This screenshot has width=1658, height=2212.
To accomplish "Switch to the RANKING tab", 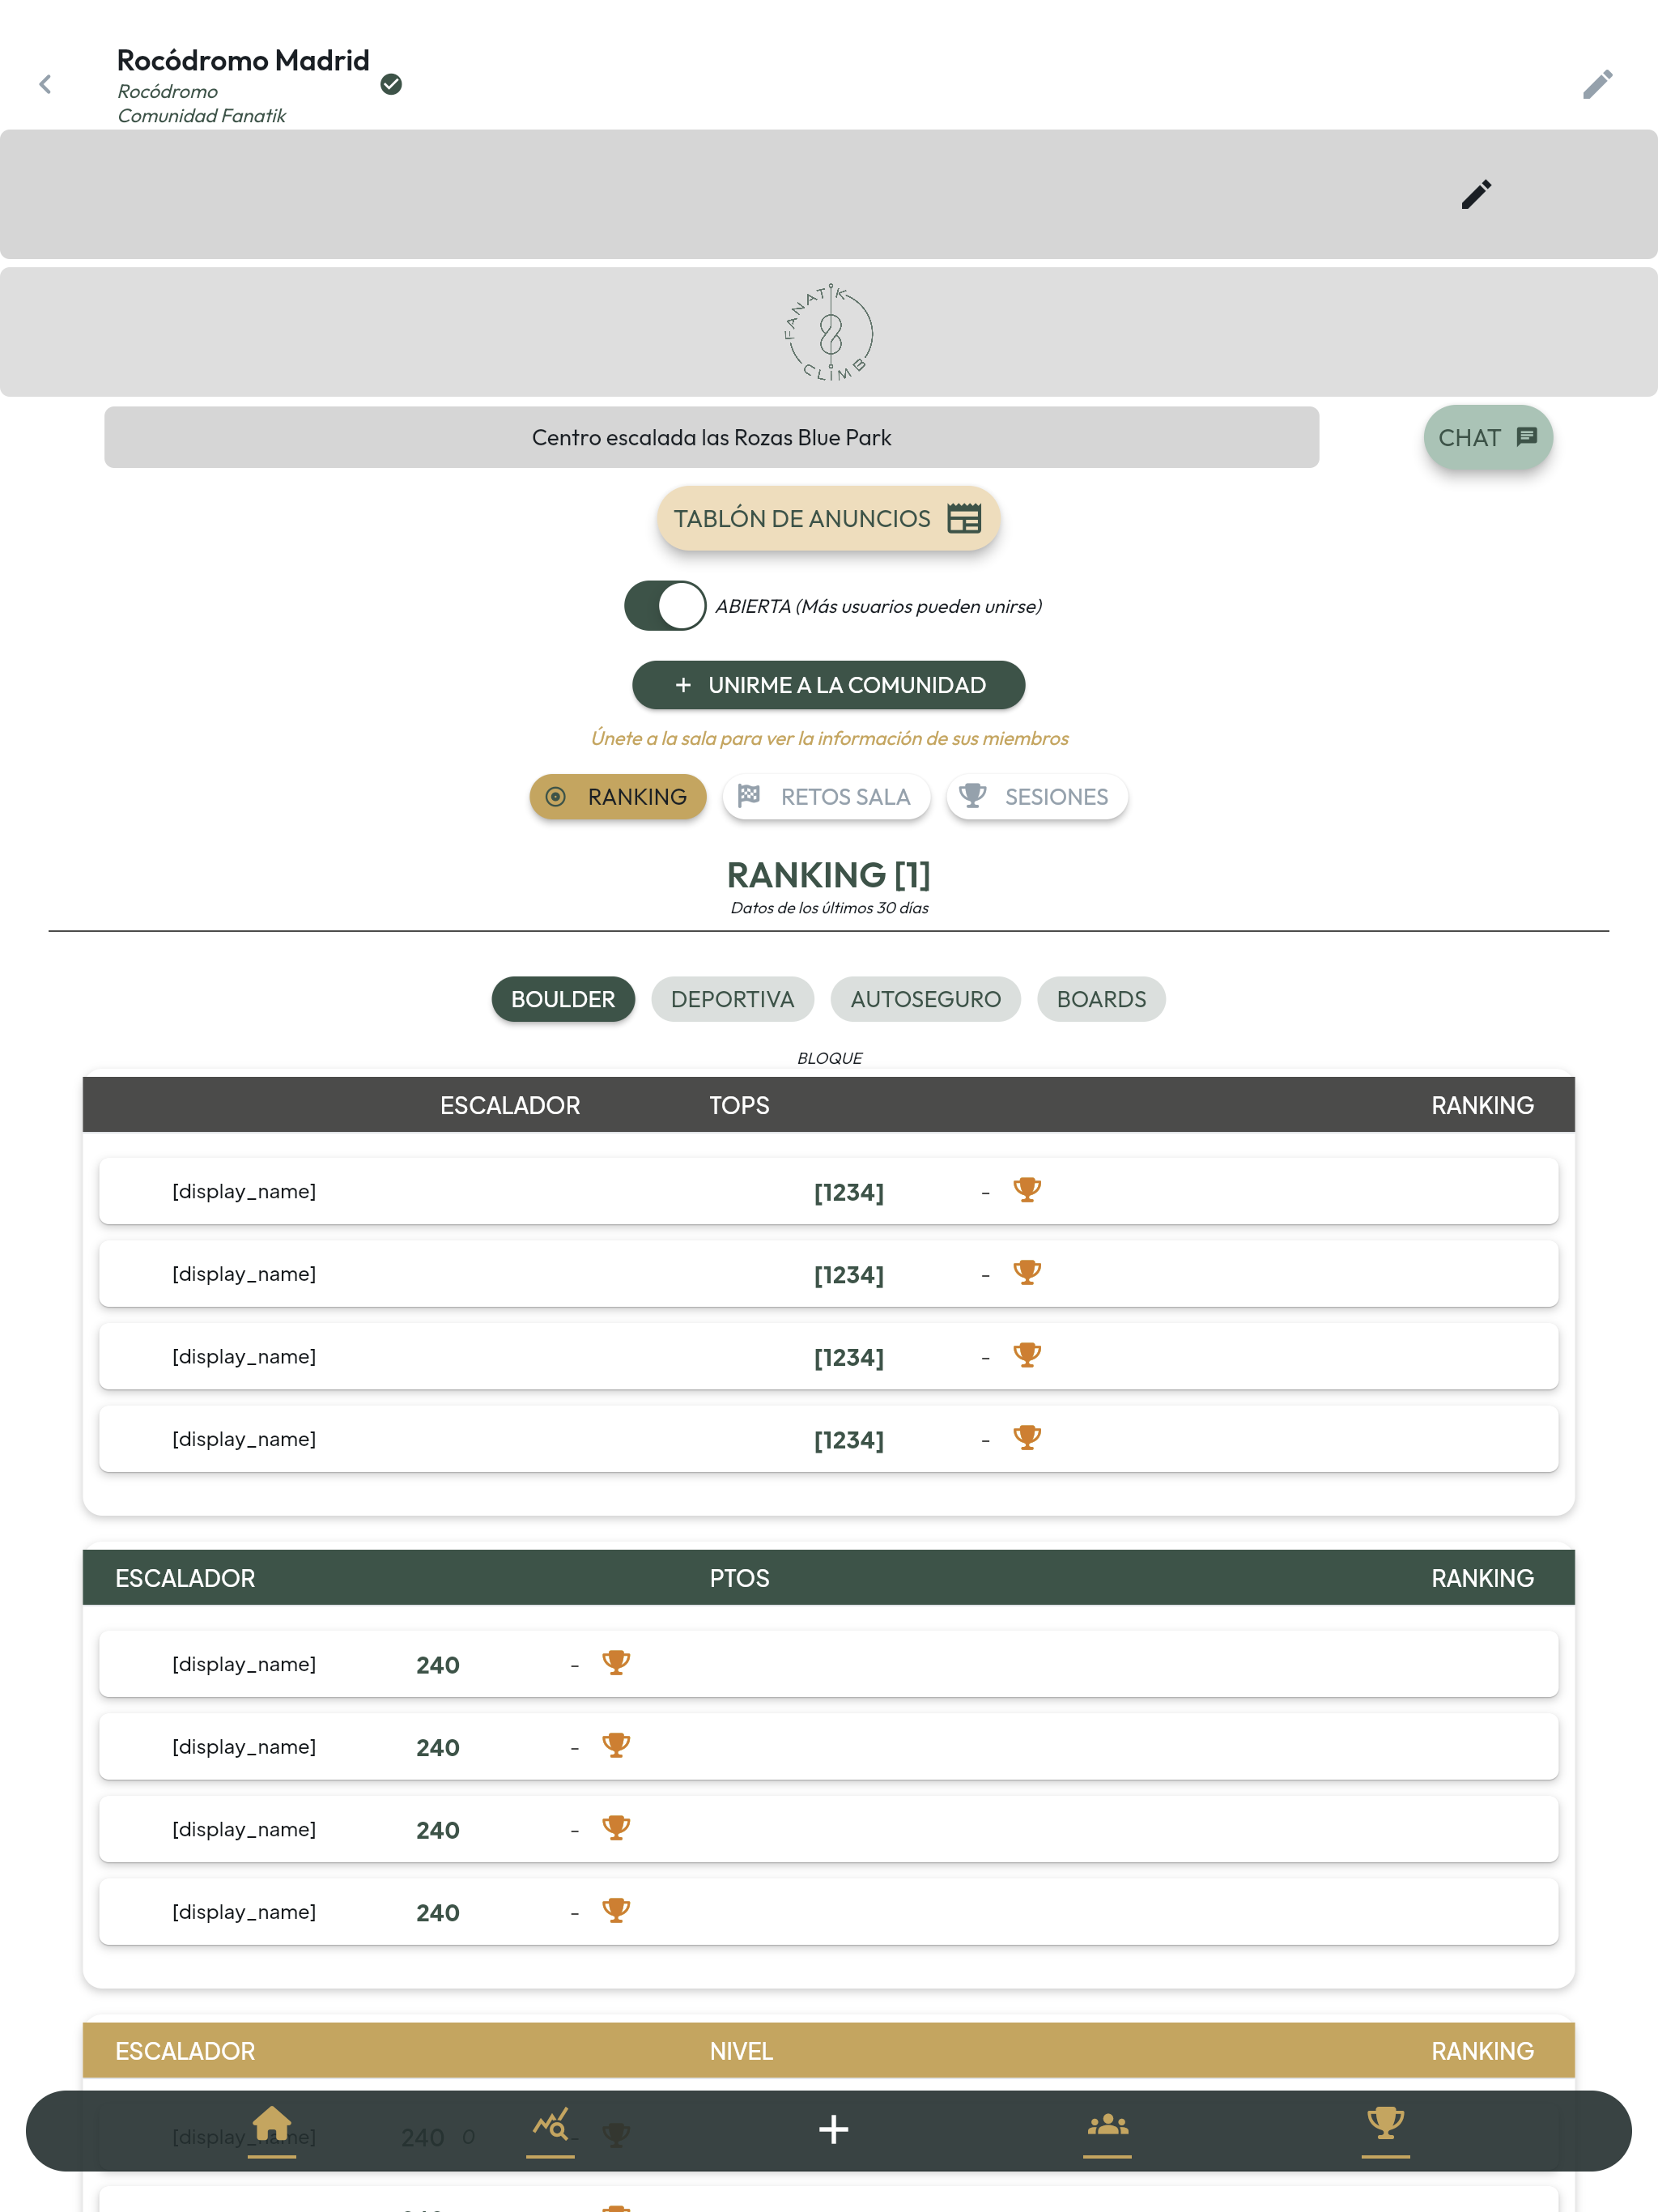I will [617, 797].
